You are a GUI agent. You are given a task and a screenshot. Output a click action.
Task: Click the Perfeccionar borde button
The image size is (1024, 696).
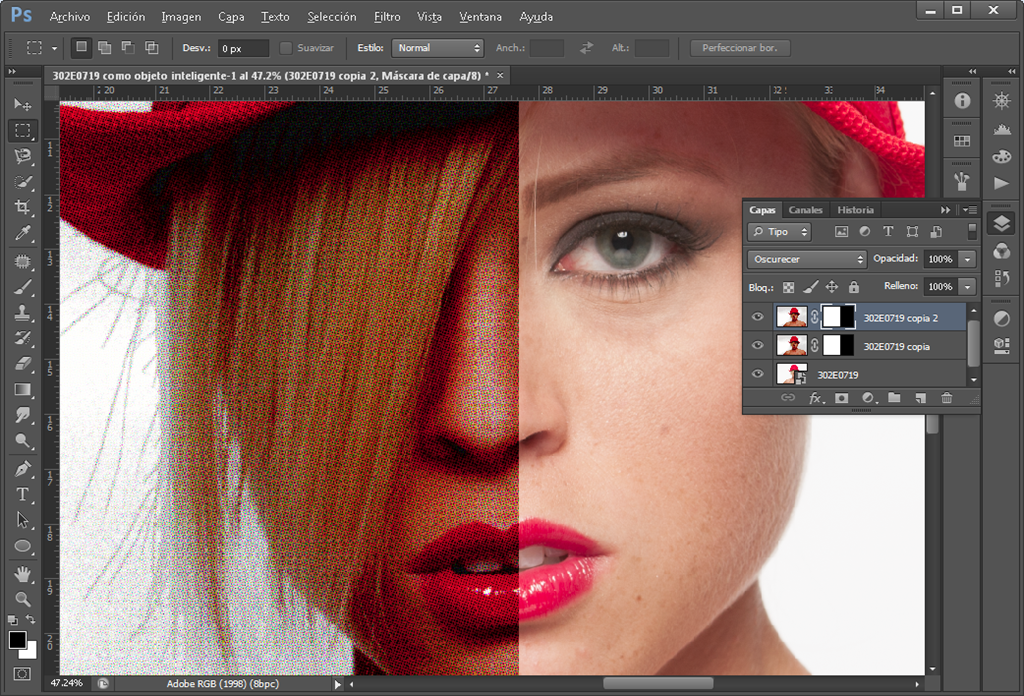click(740, 48)
